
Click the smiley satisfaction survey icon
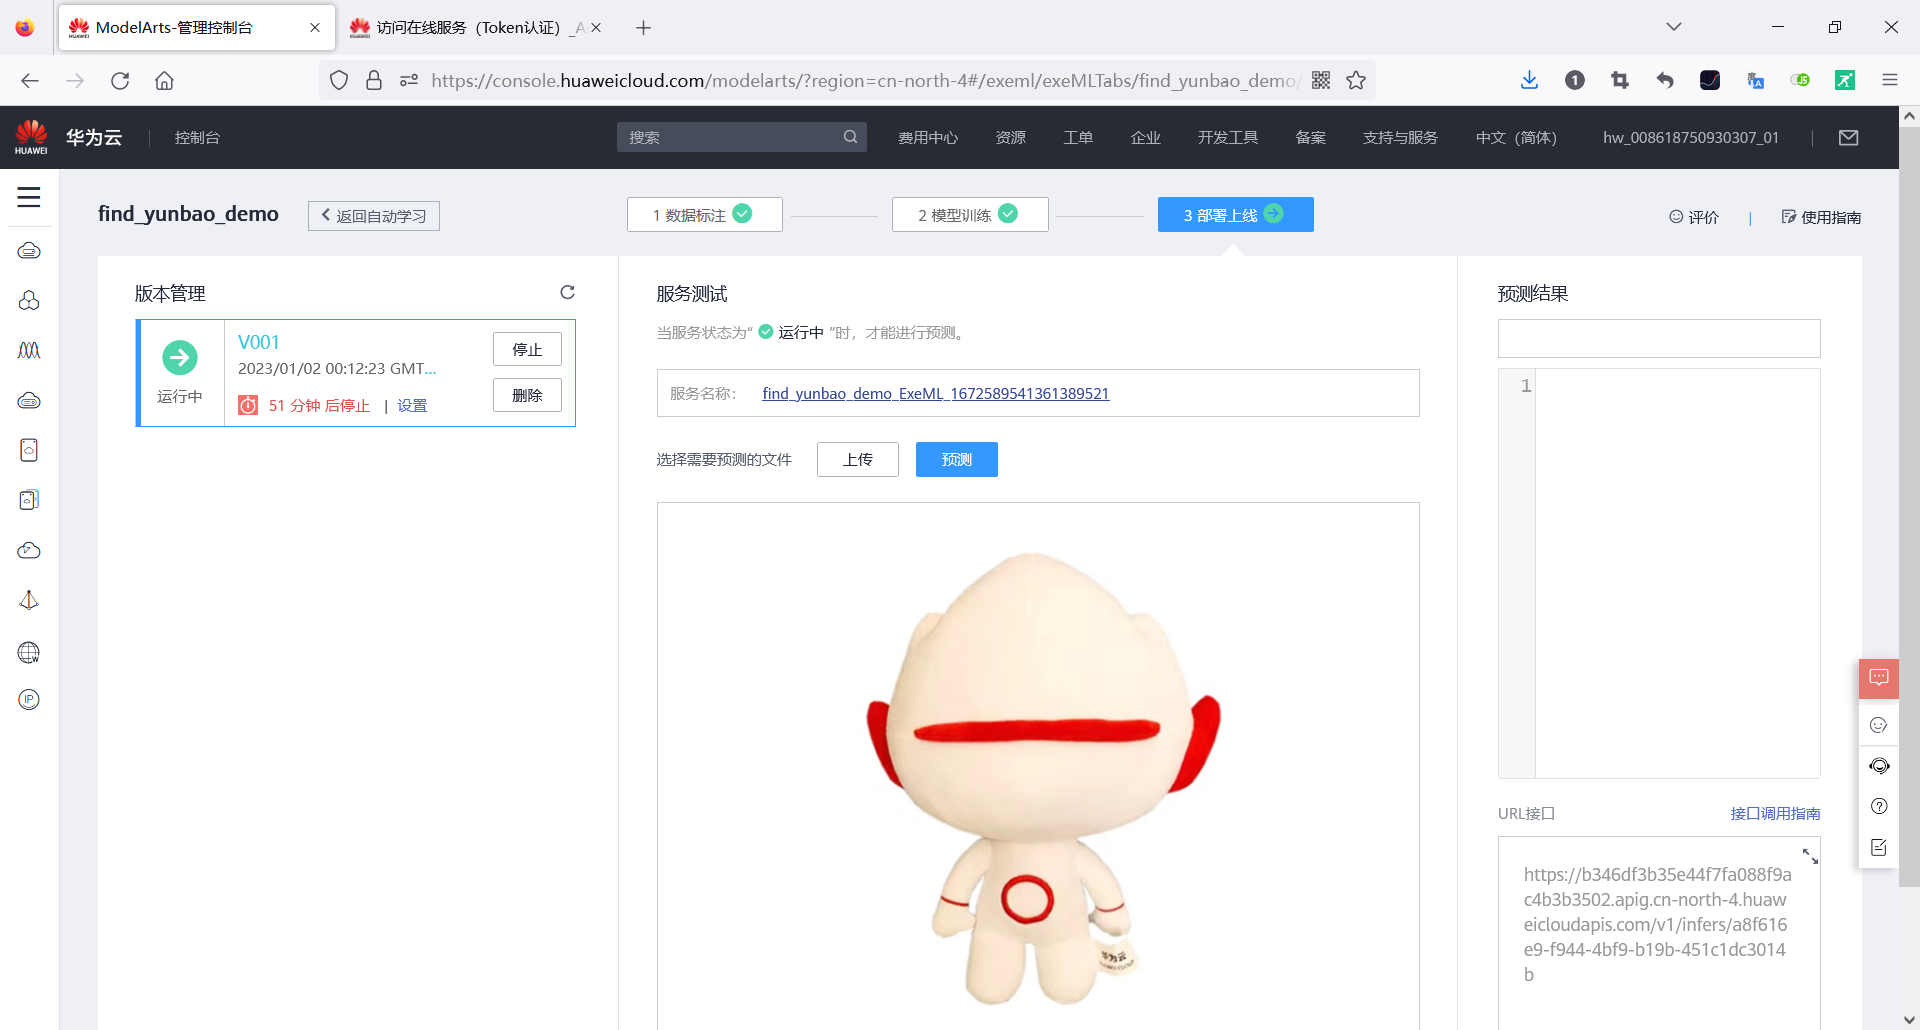[1879, 724]
